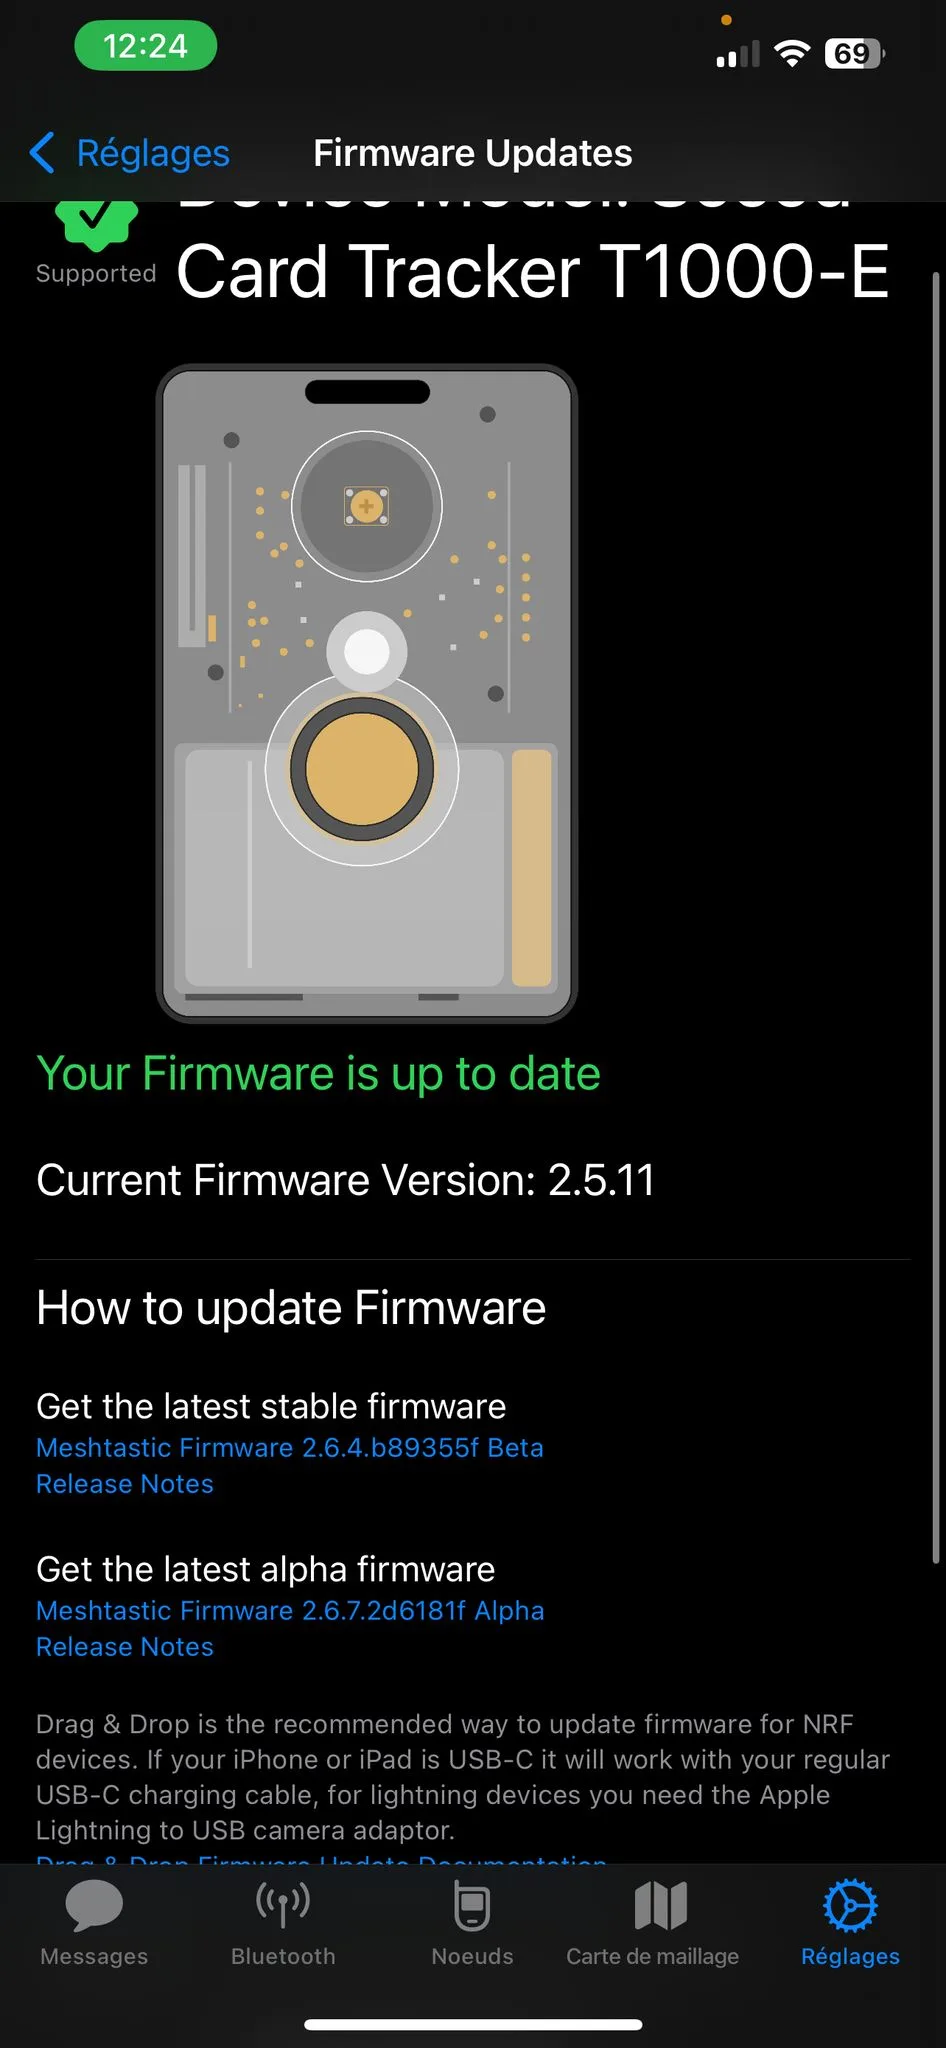Open Meshtastic Firmware 2.6.4.b89355f Beta link

[290, 1447]
